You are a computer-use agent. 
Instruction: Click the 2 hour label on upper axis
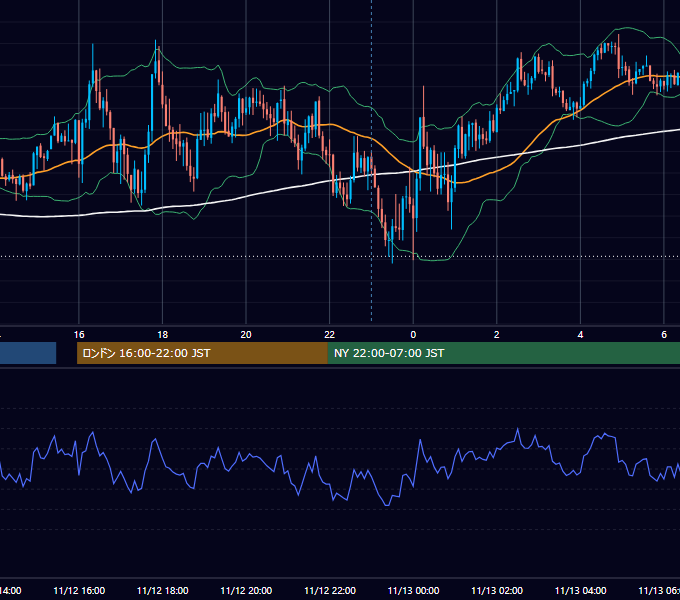(x=497, y=335)
